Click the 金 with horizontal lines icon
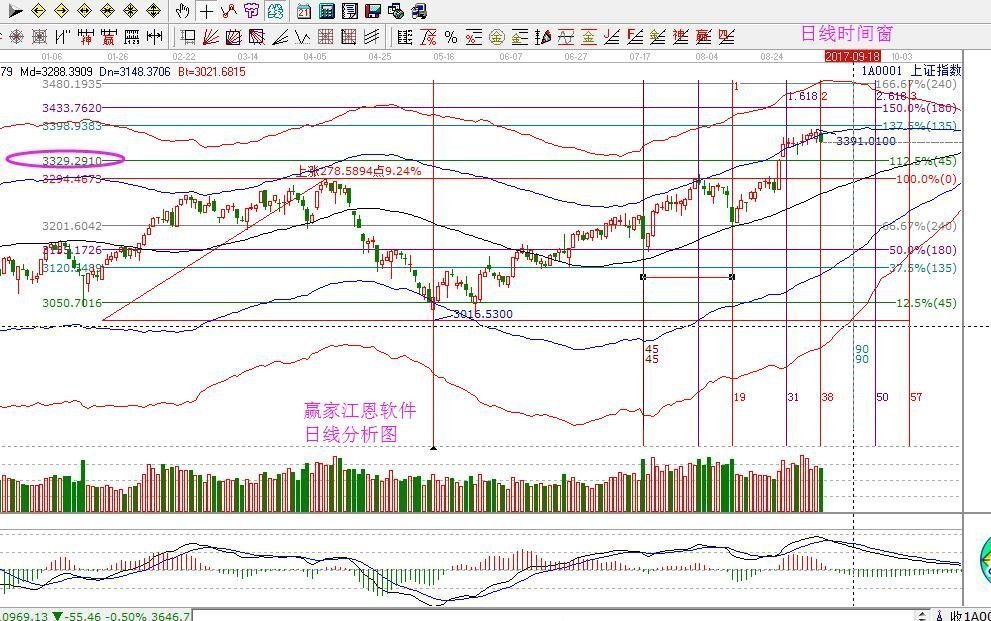 520,37
